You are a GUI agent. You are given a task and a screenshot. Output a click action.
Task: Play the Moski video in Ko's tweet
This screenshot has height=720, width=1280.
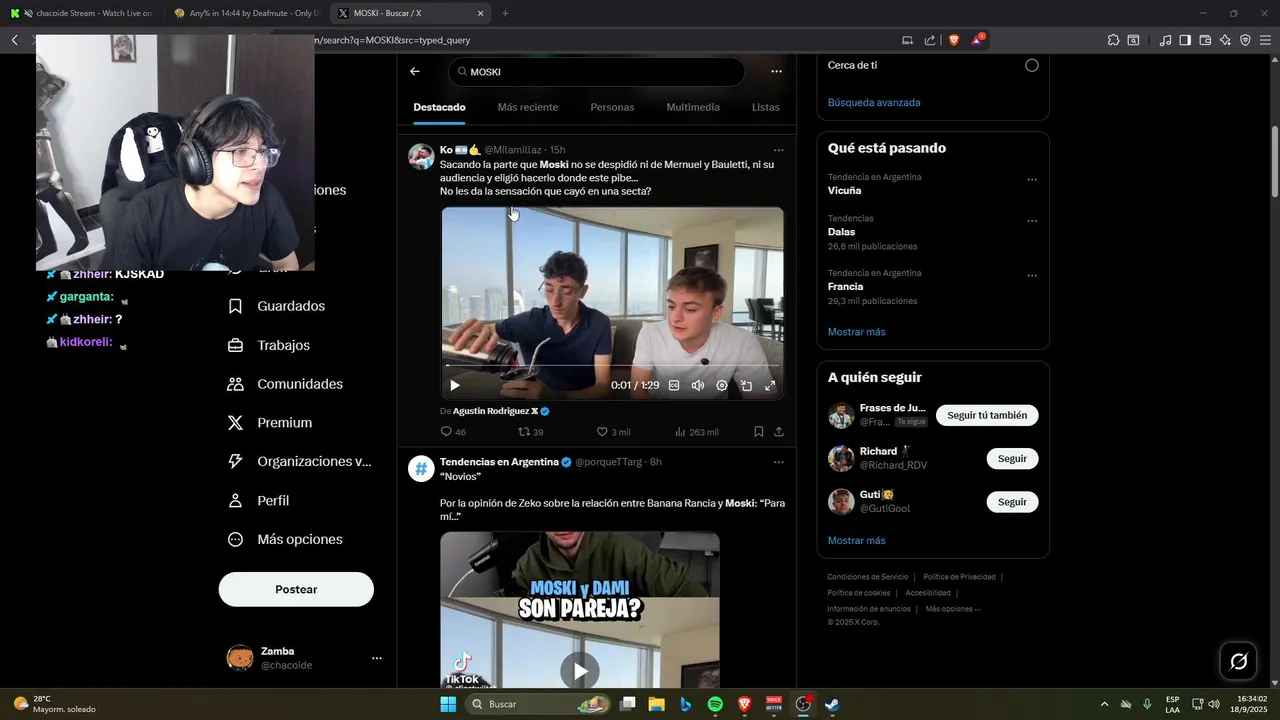[x=455, y=385]
